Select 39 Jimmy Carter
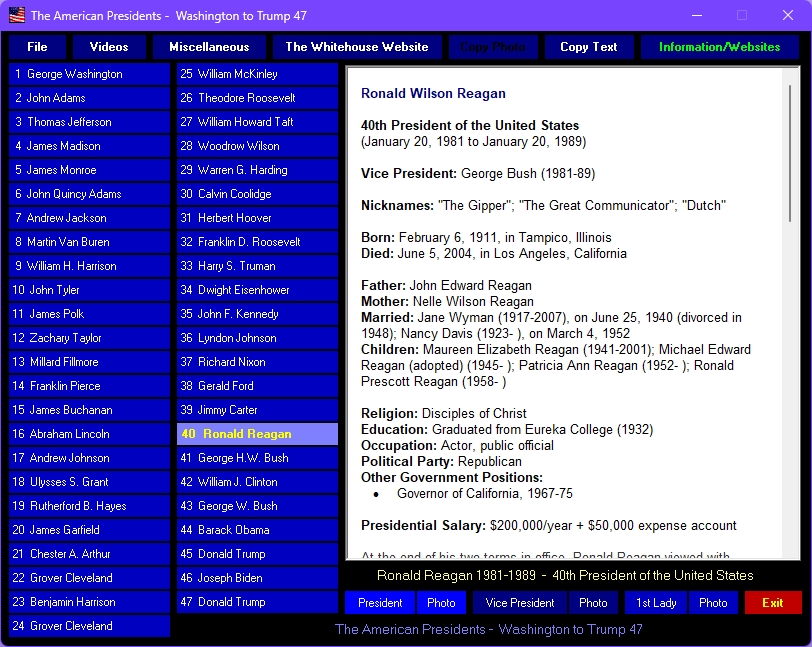Viewport: 812px width, 647px height. click(257, 410)
